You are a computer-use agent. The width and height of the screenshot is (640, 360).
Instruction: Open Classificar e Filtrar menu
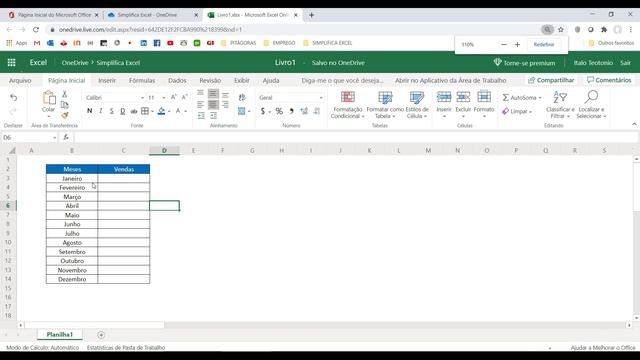coord(560,105)
